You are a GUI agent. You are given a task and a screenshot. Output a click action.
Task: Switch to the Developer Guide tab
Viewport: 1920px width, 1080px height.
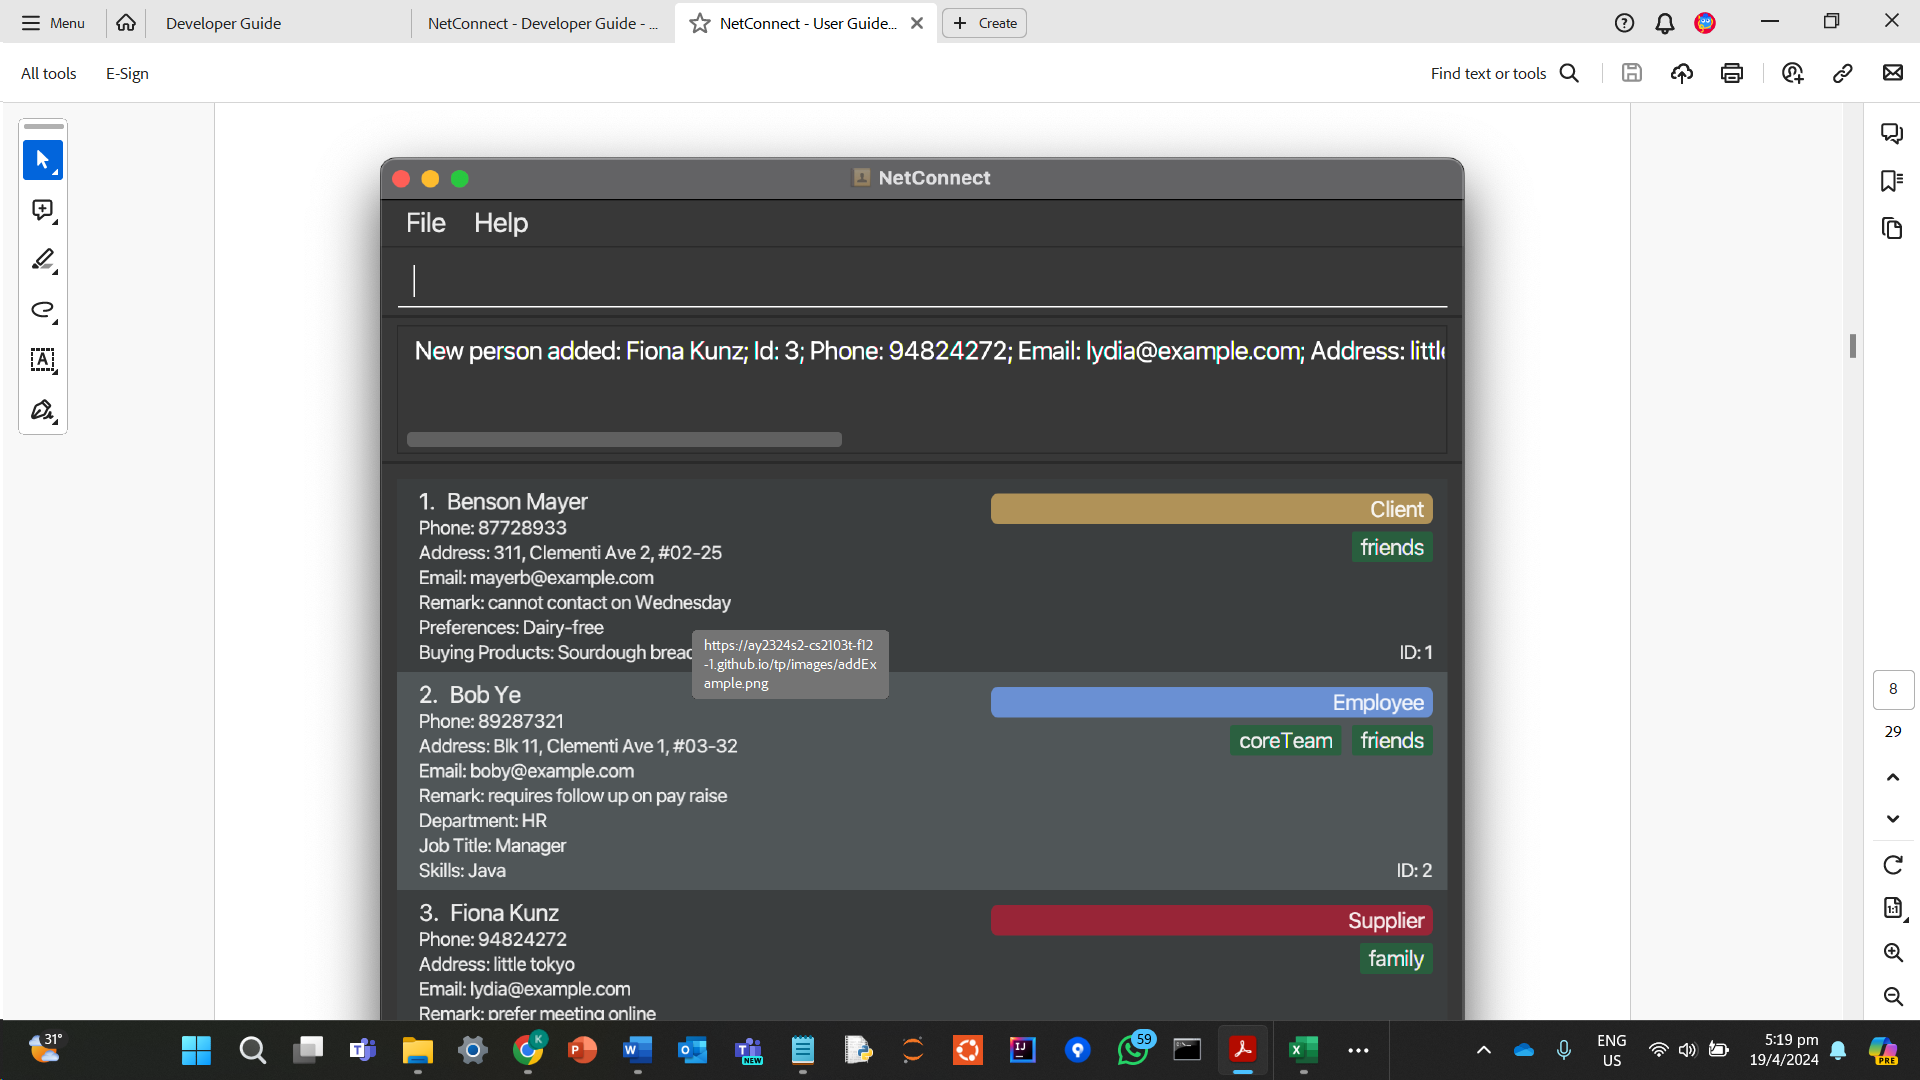click(x=223, y=23)
